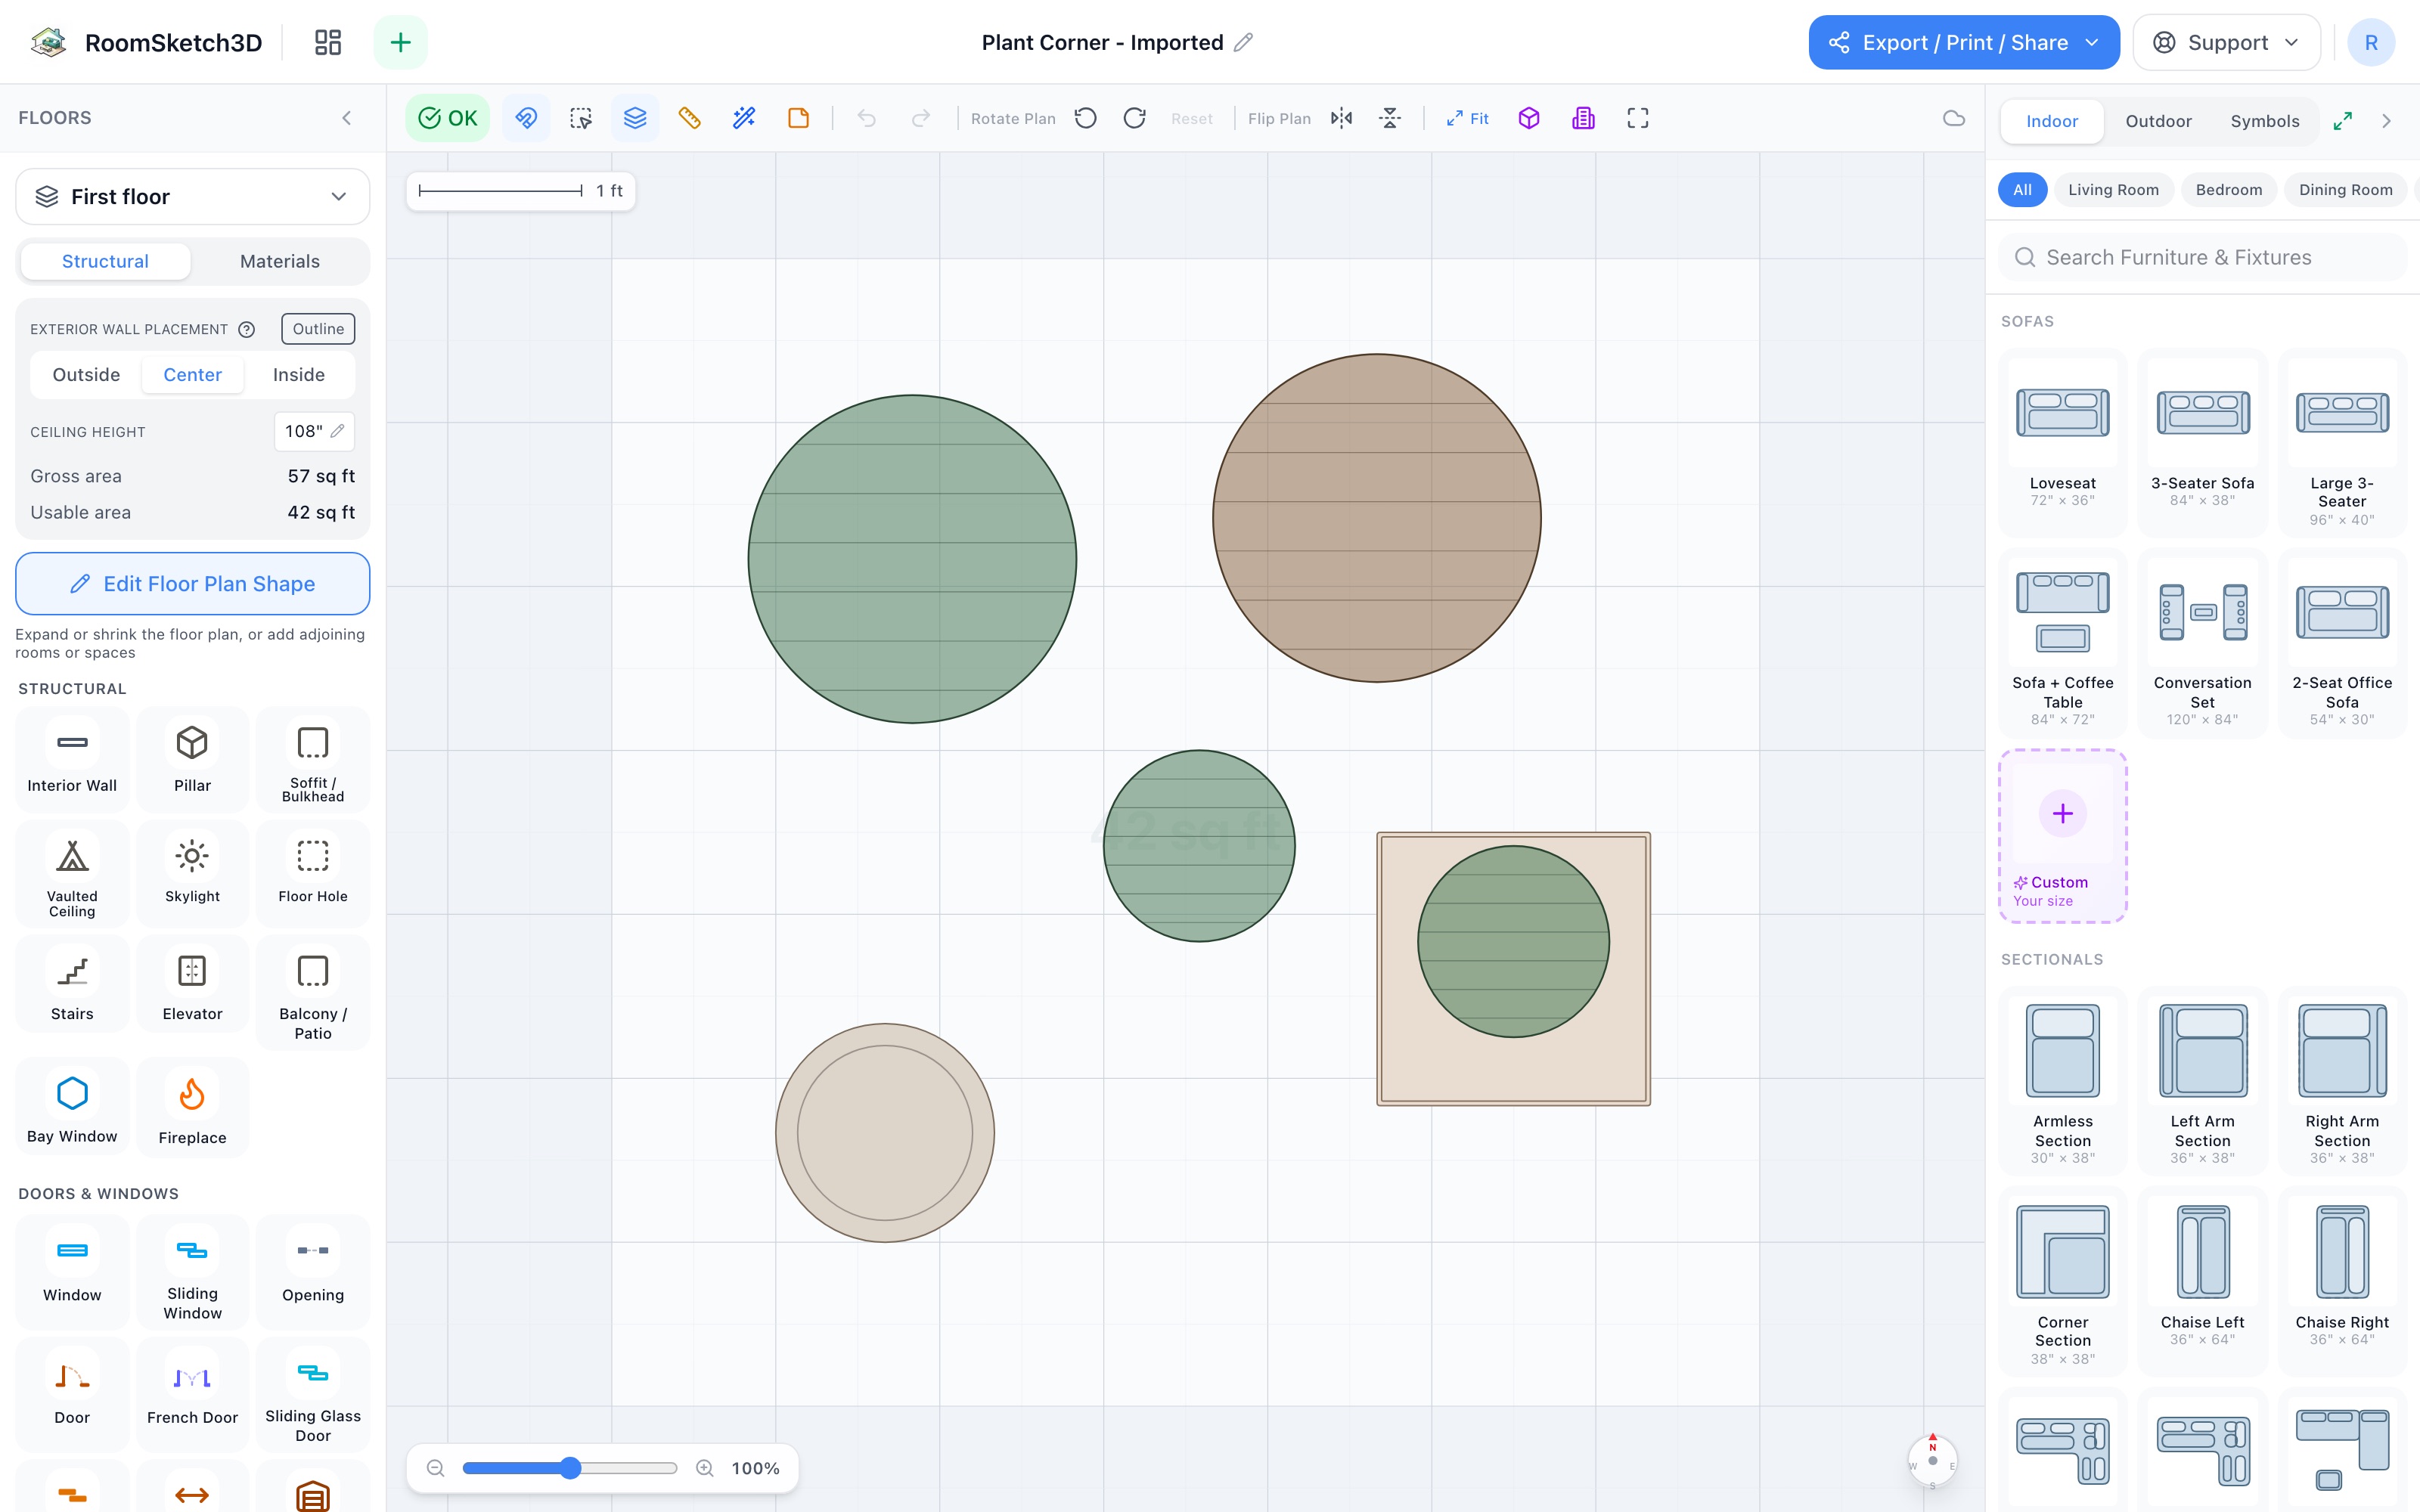Click Edit Floor Plan Shape

[193, 584]
